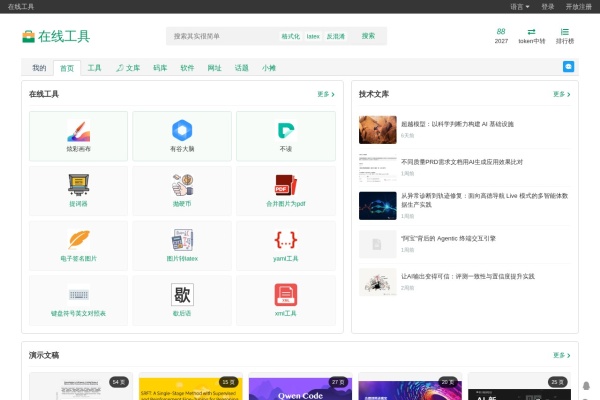The width and height of the screenshot is (600, 400).
Task: Open the xml工具 red file icon
Action: tap(286, 294)
